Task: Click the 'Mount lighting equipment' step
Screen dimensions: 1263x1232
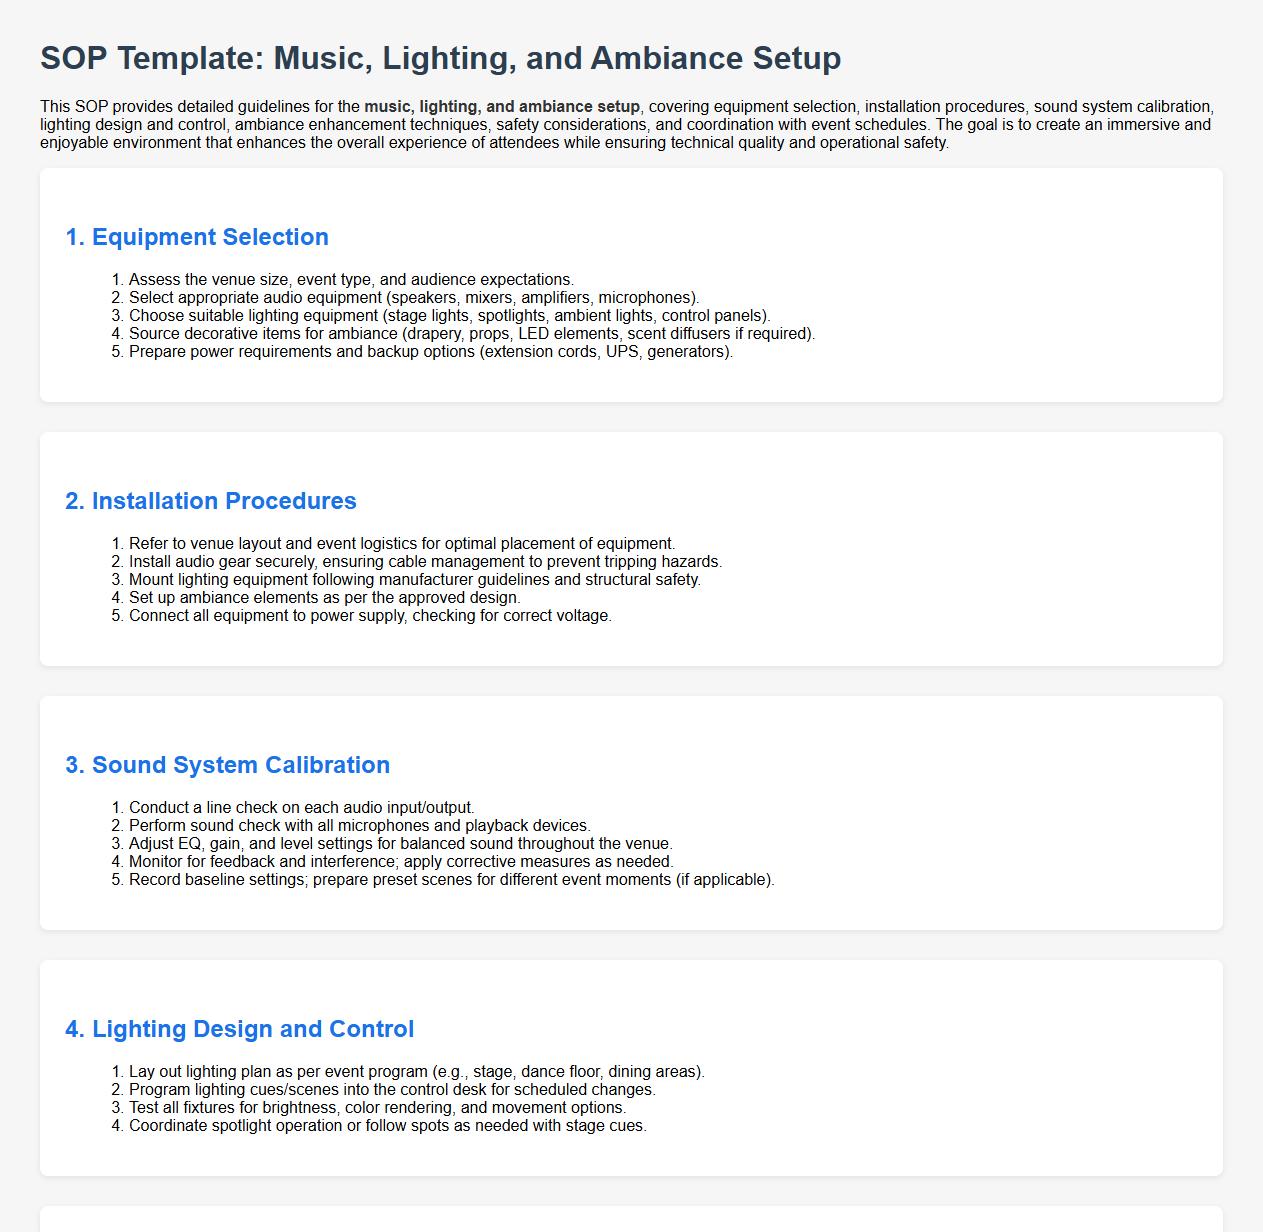Action: (415, 580)
